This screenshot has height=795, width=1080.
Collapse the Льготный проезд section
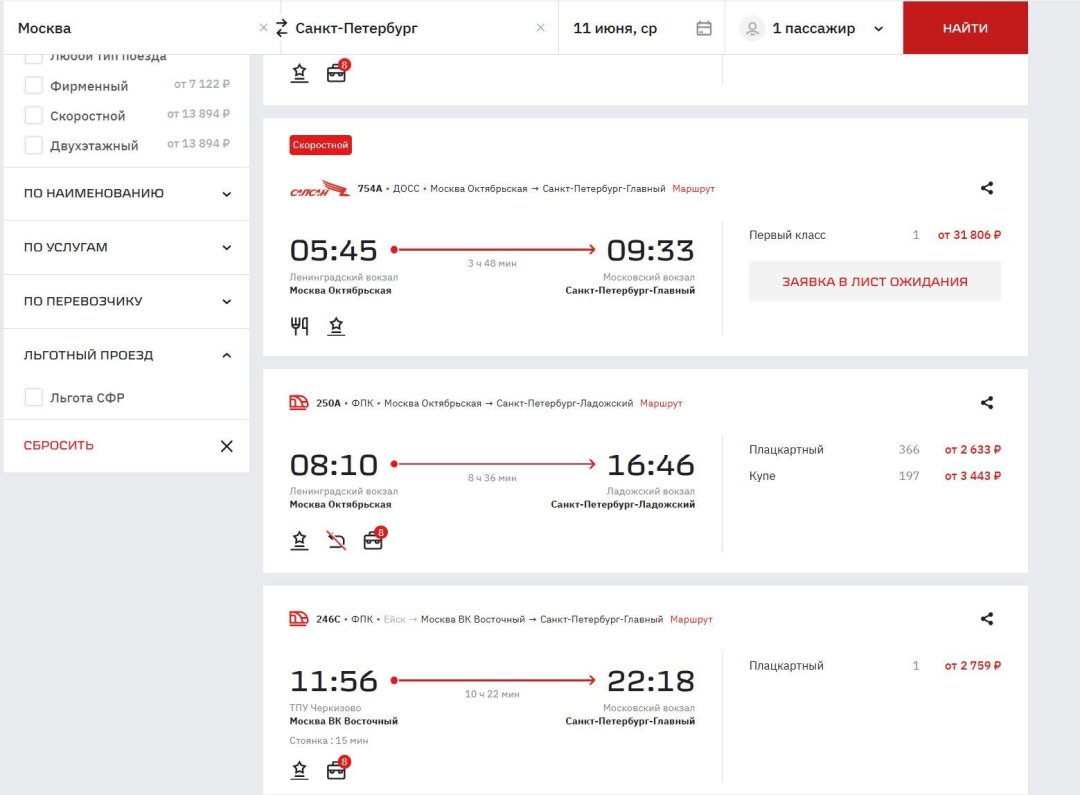click(x=226, y=355)
